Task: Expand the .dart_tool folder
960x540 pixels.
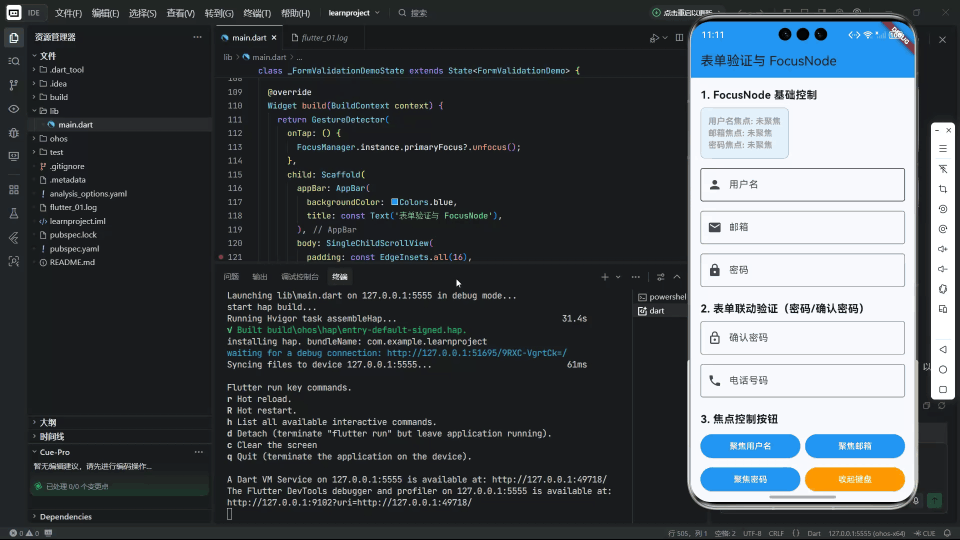Action: point(34,70)
